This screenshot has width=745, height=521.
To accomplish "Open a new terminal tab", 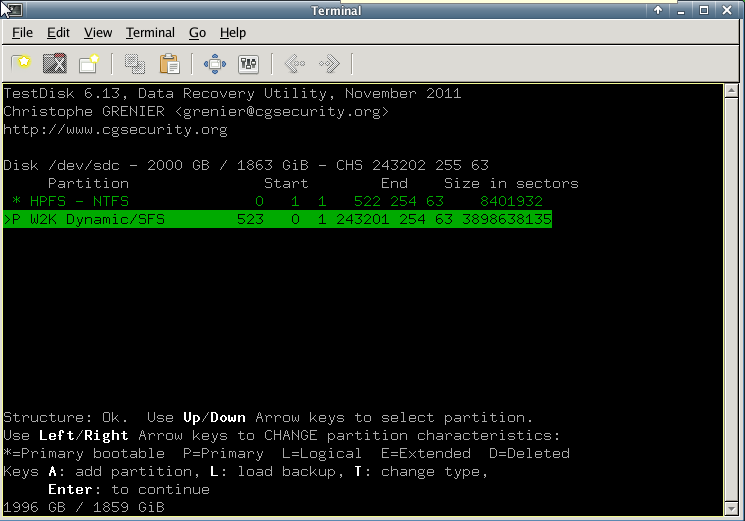I will pyautogui.click(x=21, y=63).
